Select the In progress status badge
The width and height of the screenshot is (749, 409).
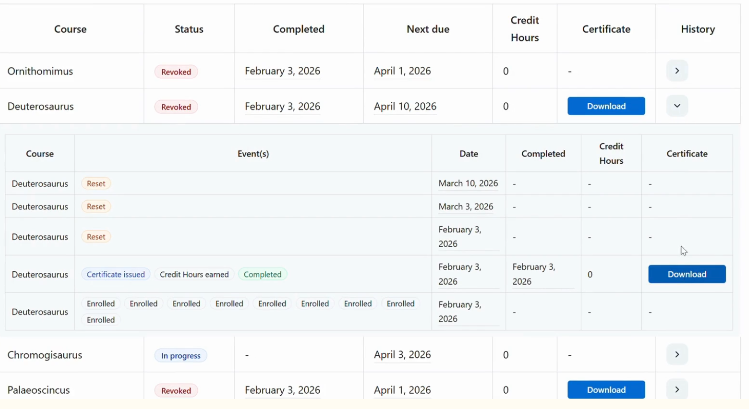[180, 355]
